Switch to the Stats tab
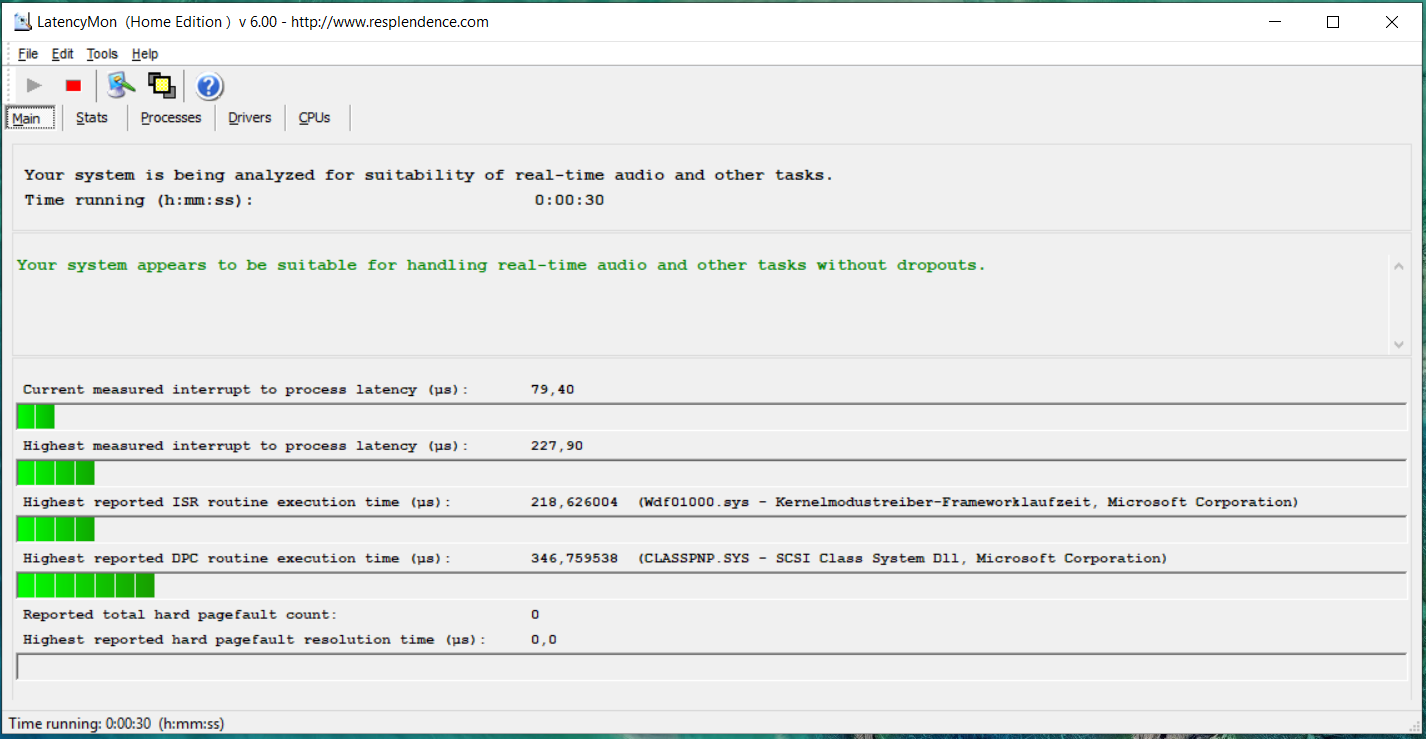This screenshot has width=1426, height=739. click(x=92, y=118)
